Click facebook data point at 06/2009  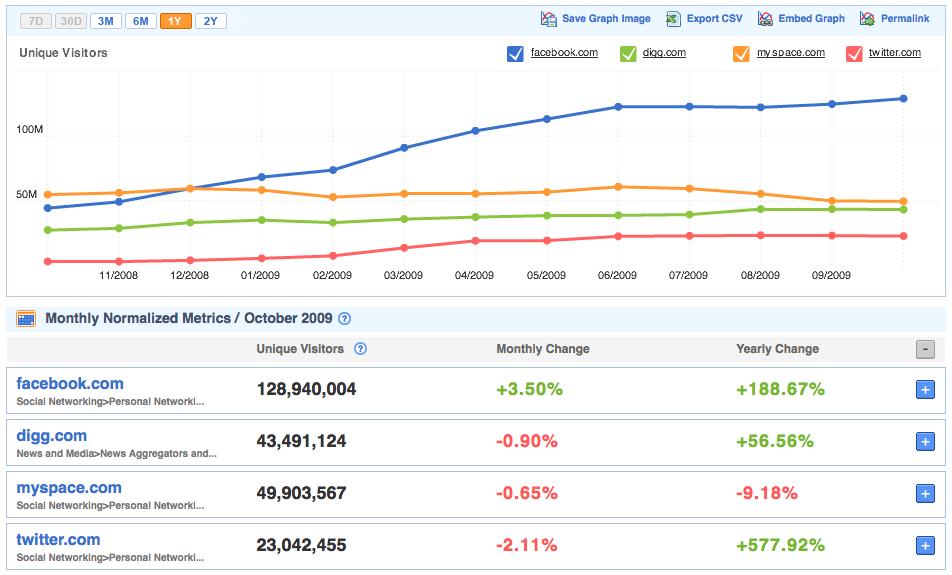[x=618, y=106]
